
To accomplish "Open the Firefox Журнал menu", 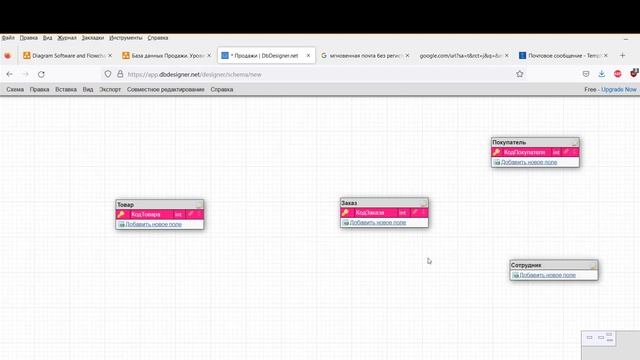I will coord(67,38).
